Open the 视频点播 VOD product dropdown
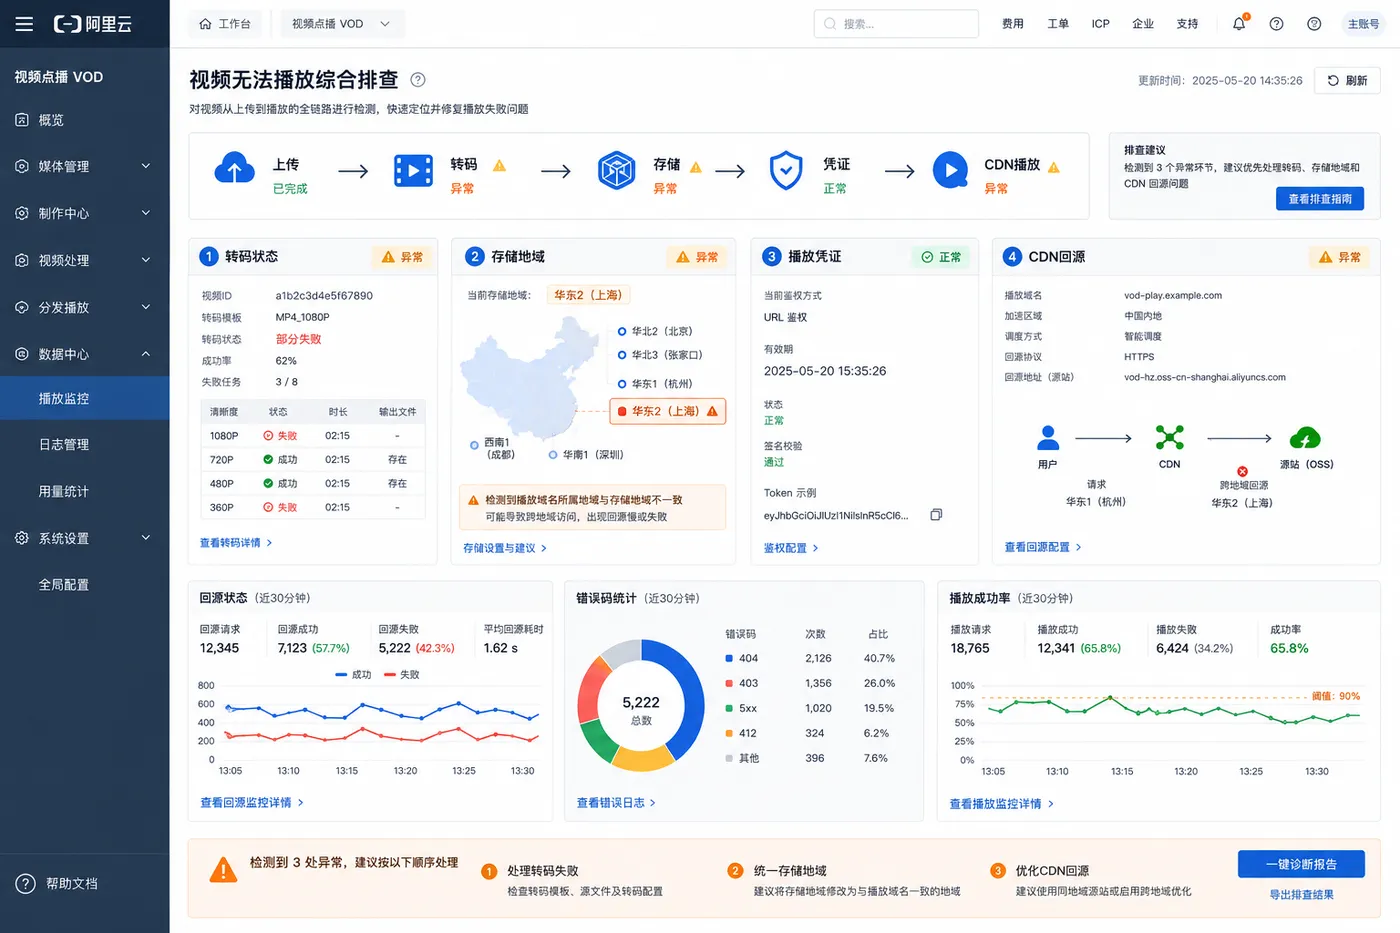This screenshot has height=933, width=1400. pos(341,24)
